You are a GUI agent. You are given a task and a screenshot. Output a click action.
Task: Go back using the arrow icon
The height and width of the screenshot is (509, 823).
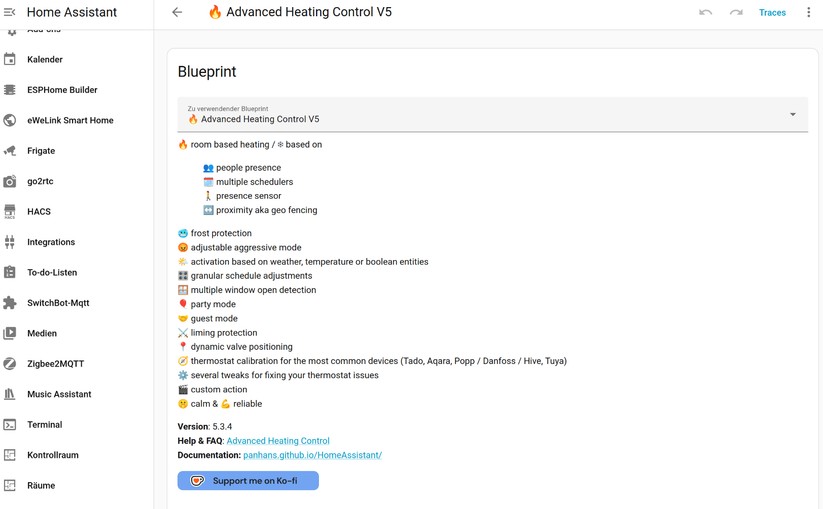tap(177, 12)
